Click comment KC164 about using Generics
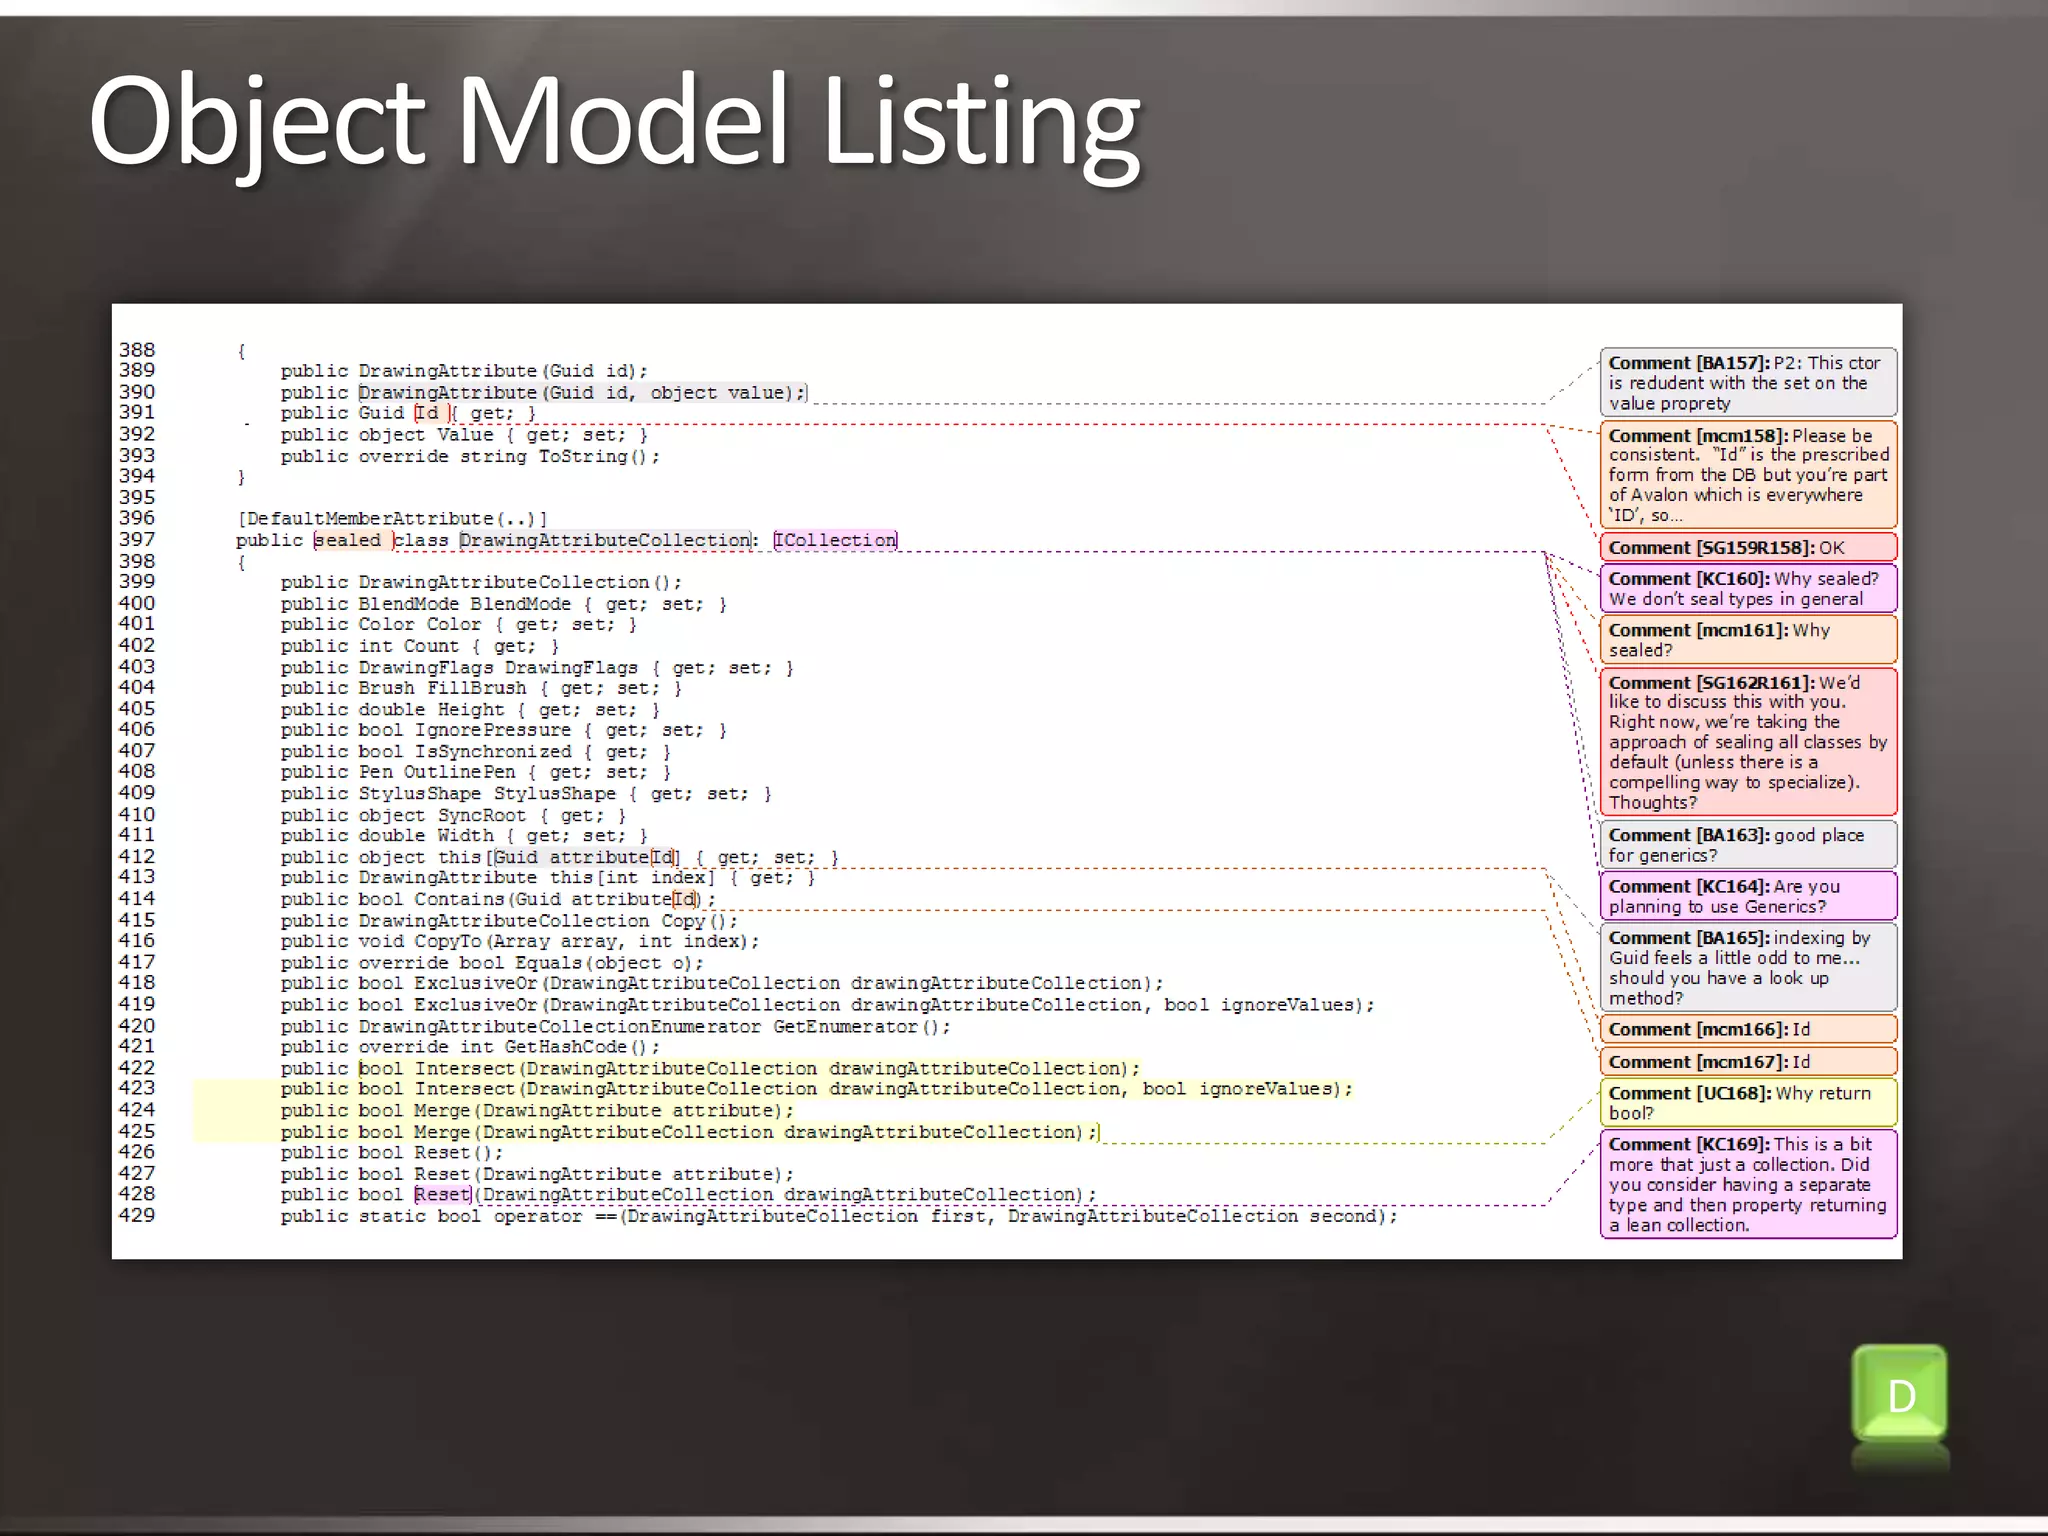Image resolution: width=2048 pixels, height=1536 pixels. (1748, 895)
